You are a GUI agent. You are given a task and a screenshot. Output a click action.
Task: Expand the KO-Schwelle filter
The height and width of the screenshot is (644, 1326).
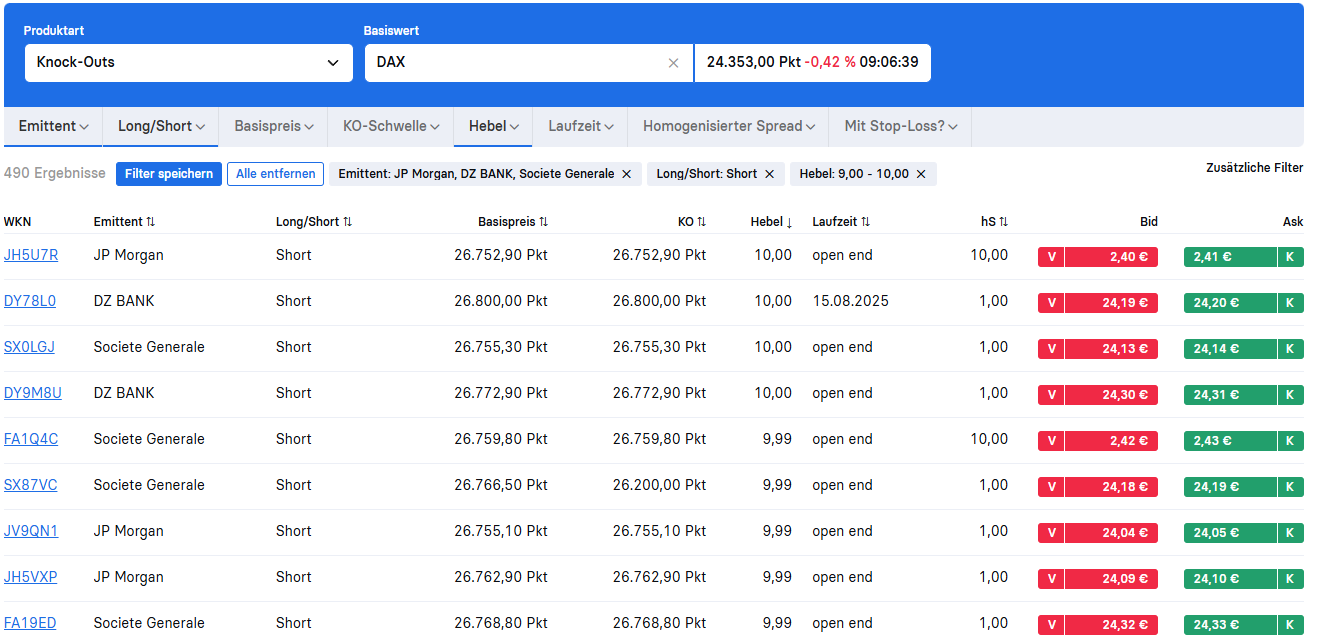(391, 126)
